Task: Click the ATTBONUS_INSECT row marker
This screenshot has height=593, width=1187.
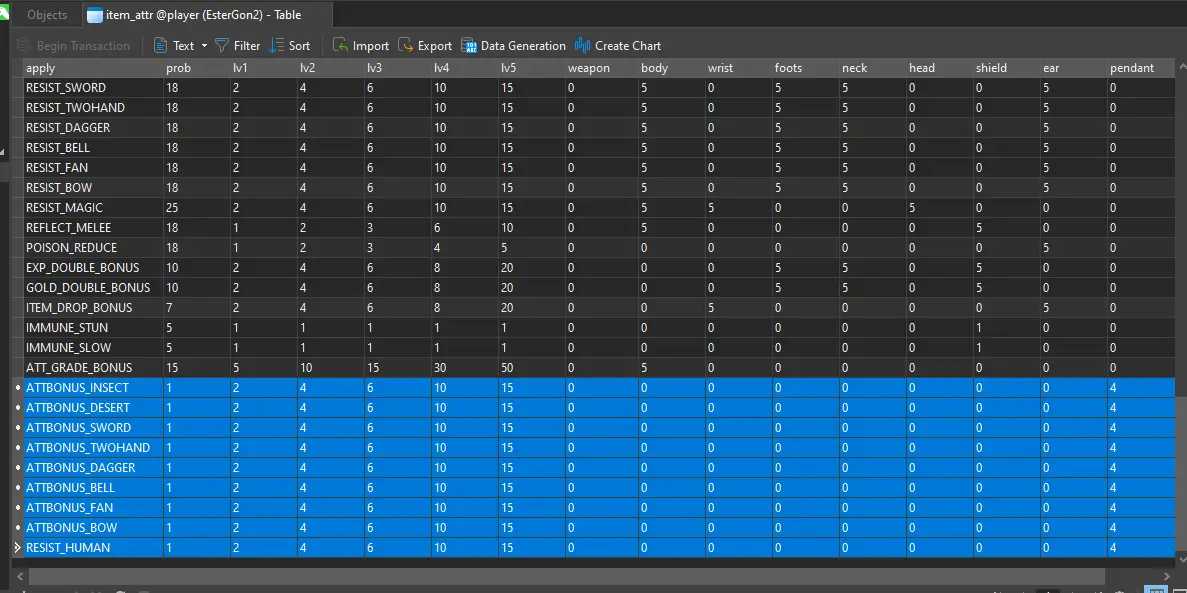Action: tap(17, 388)
